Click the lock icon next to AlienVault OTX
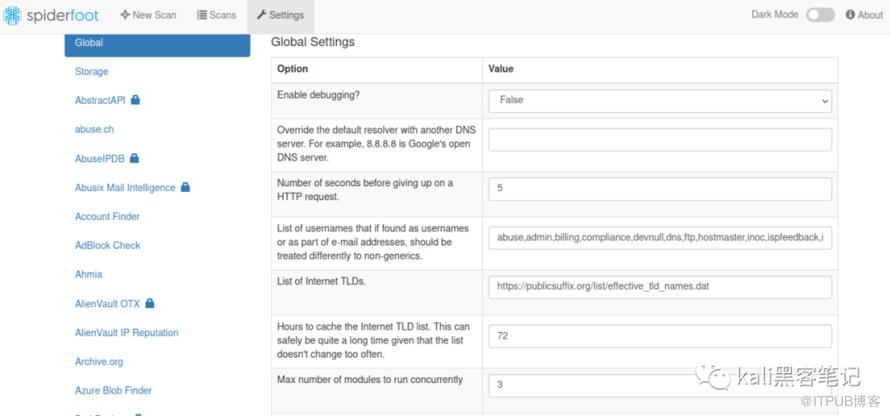890x416 pixels. [x=149, y=303]
